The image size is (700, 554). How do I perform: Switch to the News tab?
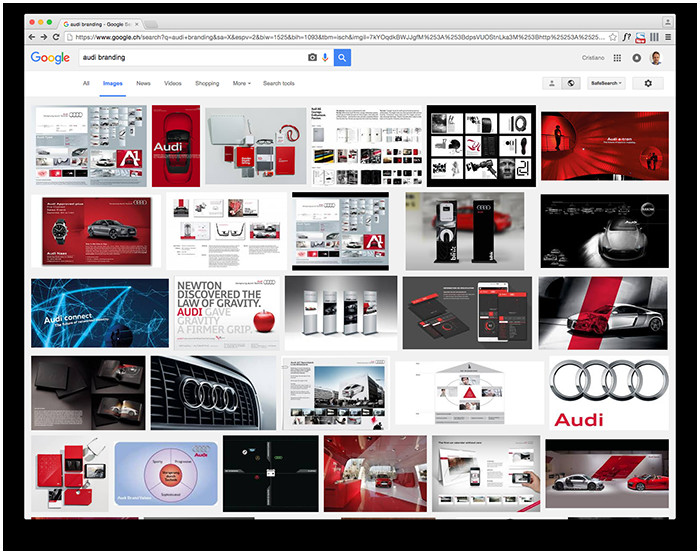143,83
